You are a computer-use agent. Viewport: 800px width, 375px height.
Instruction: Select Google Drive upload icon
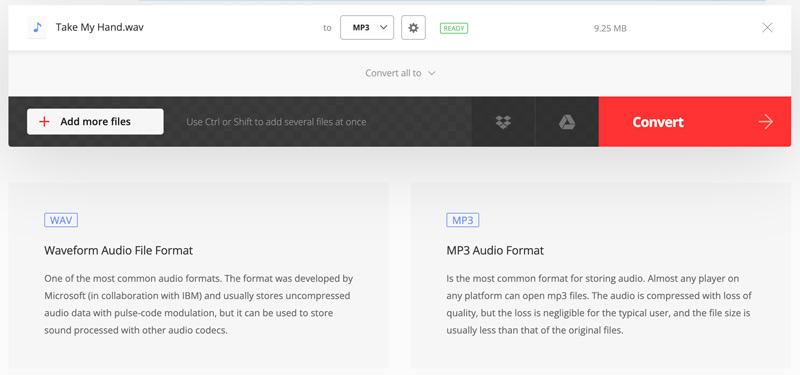point(567,122)
